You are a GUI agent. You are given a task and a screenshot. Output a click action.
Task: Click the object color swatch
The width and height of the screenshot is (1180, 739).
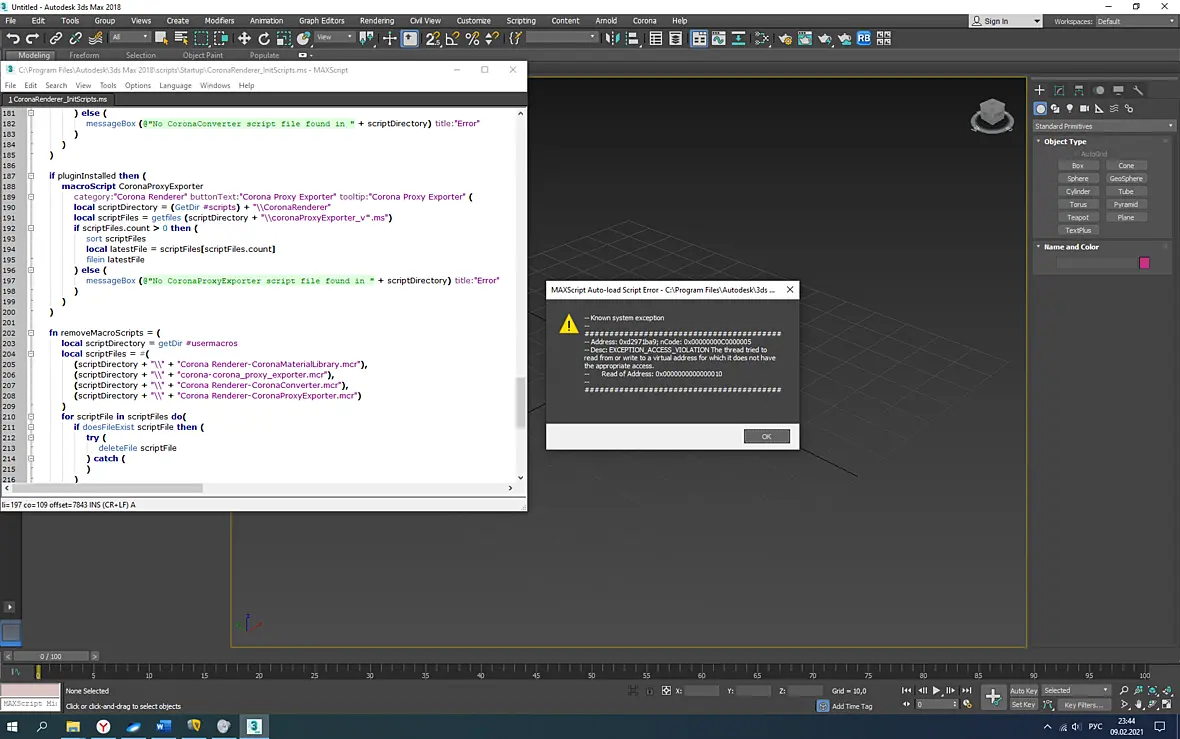point(1144,263)
